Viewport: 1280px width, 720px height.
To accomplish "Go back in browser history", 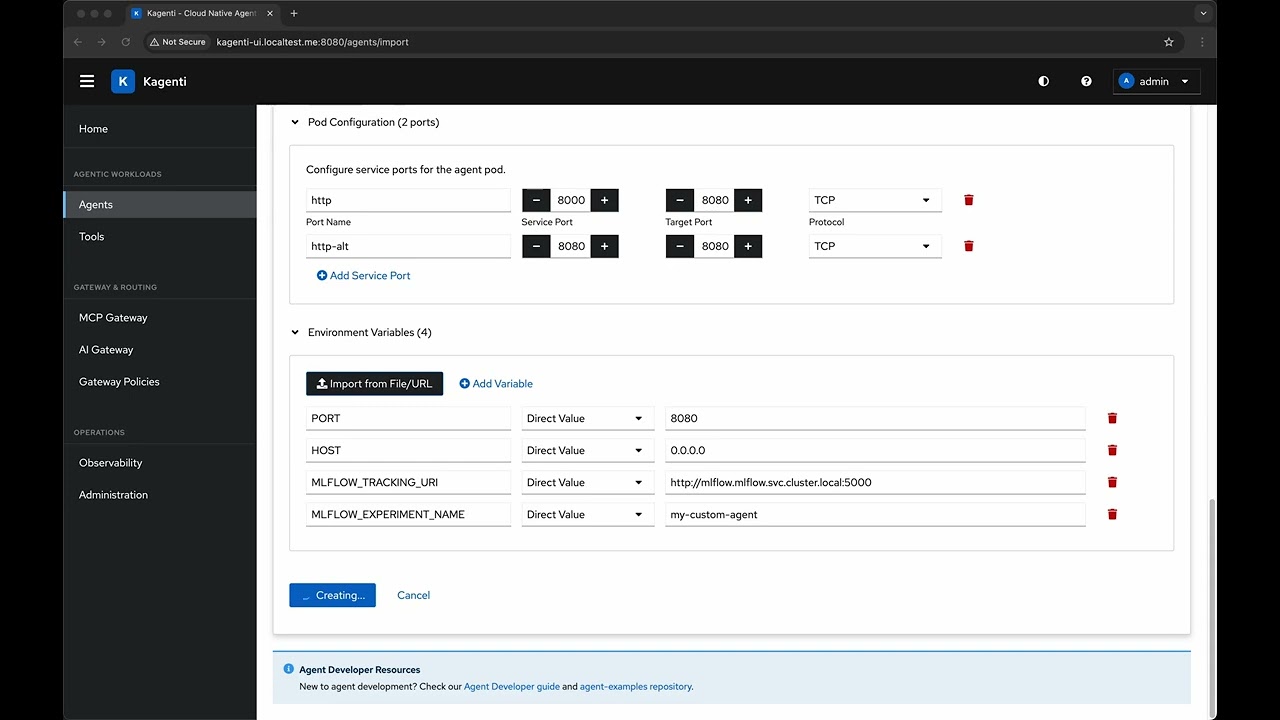I will coord(78,42).
